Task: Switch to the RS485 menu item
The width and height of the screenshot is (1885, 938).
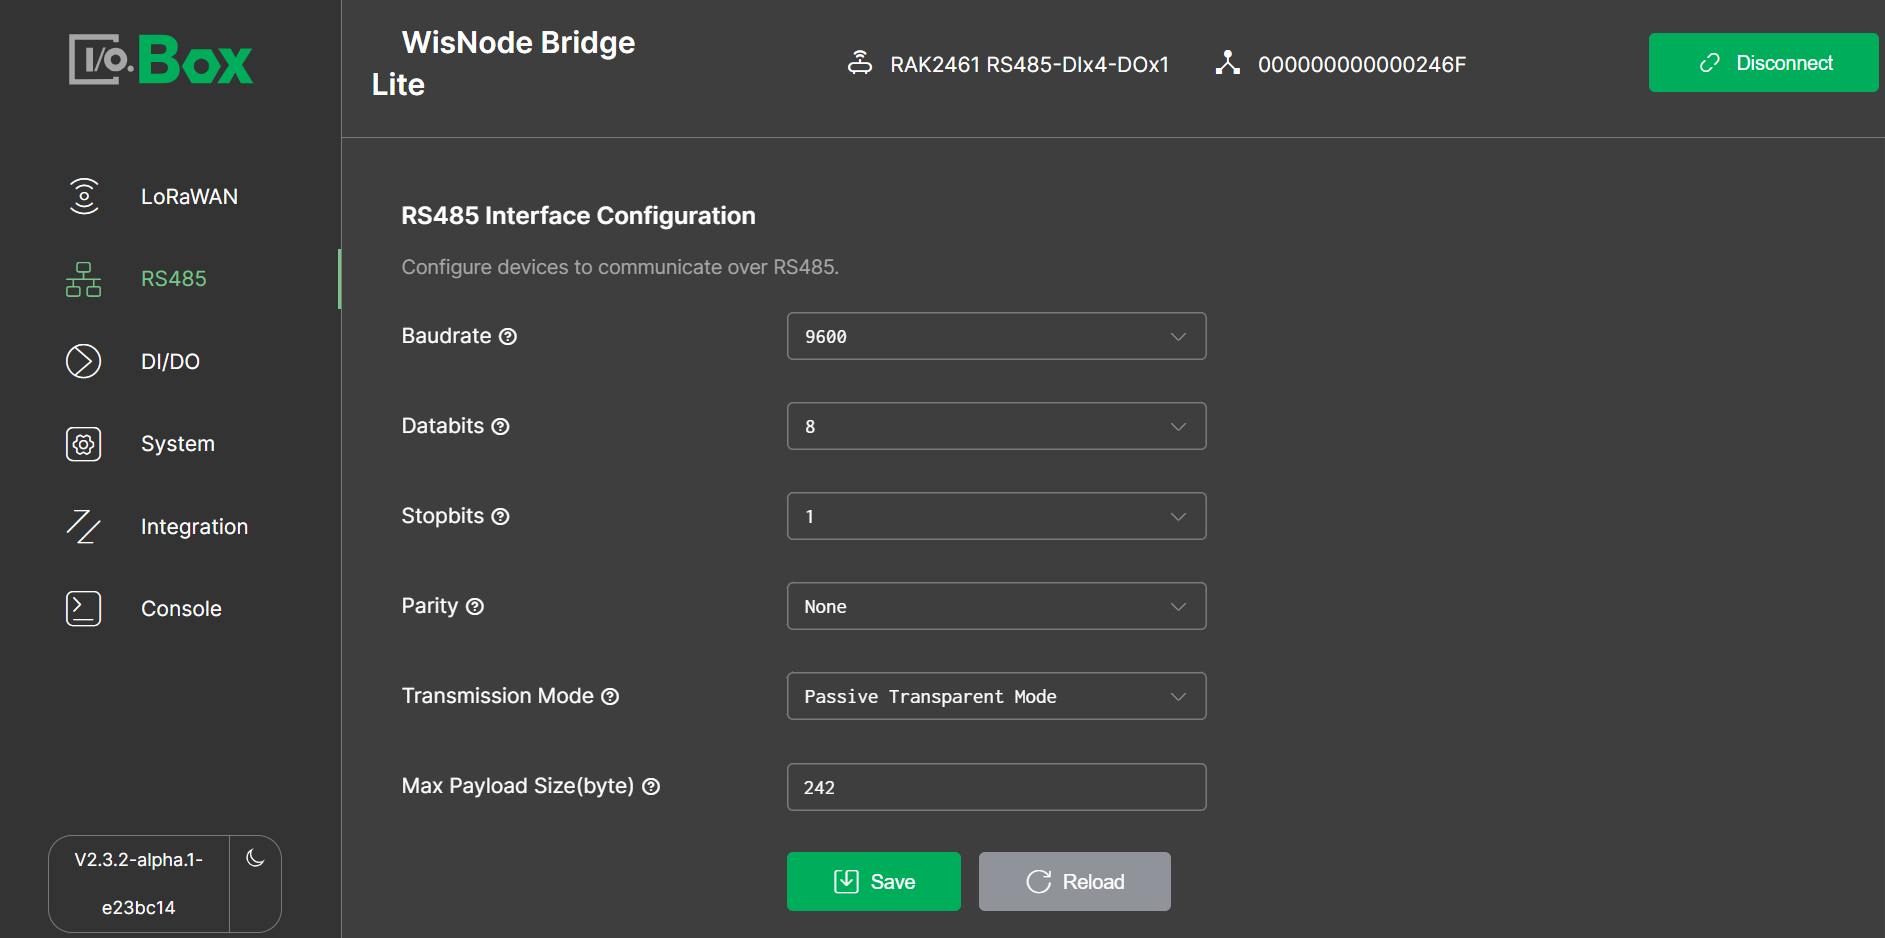Action: (173, 279)
